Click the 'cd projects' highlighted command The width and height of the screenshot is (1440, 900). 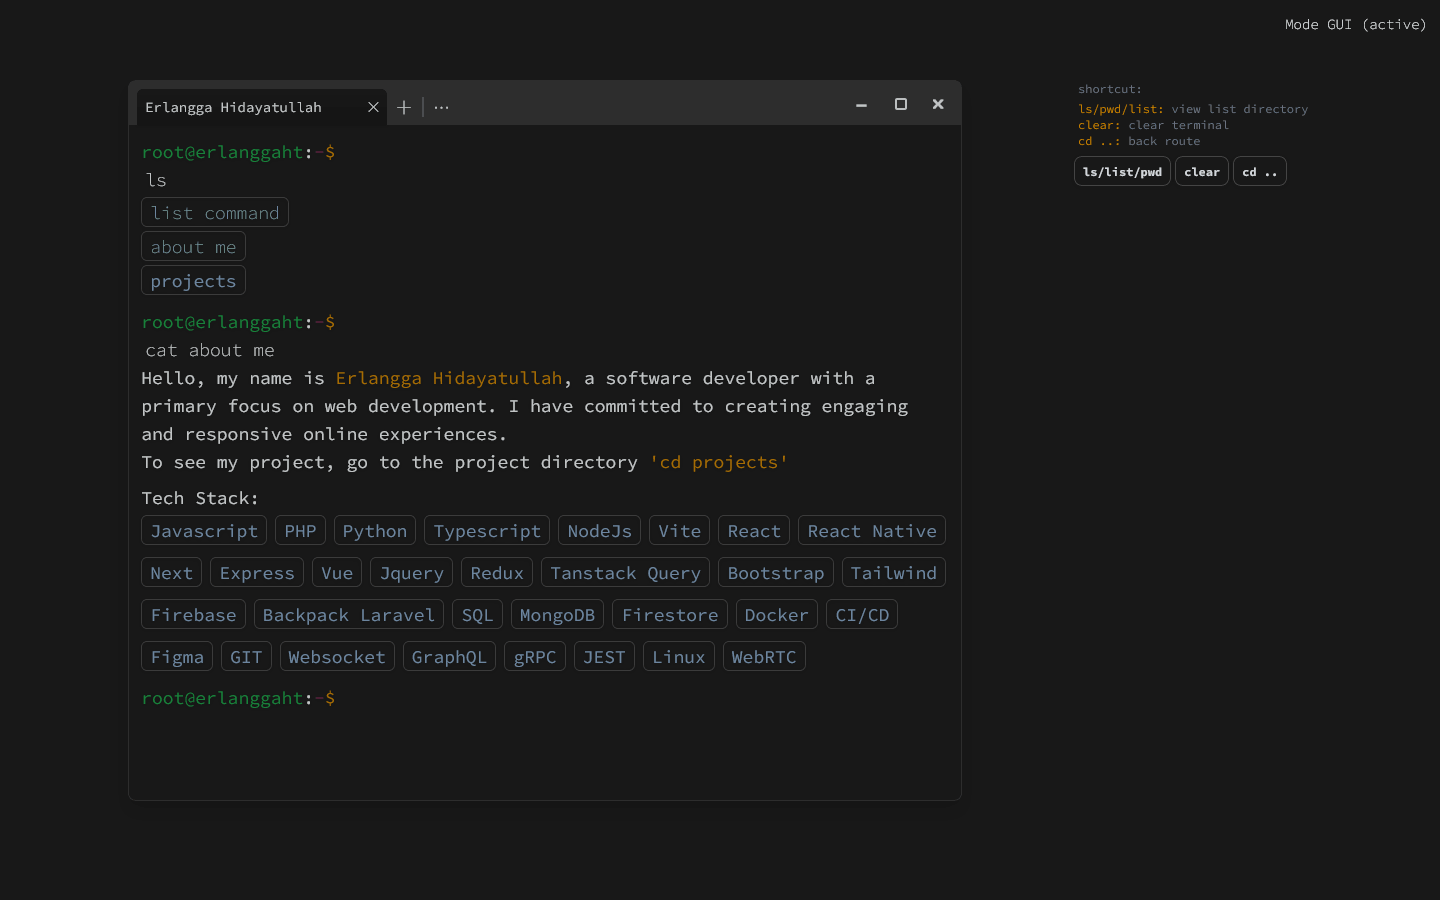click(719, 462)
